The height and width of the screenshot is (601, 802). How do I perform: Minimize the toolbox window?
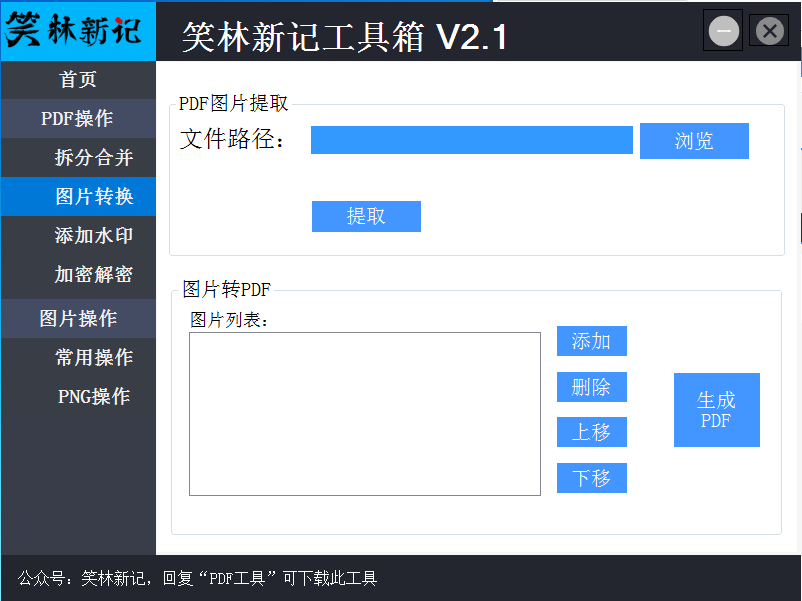point(723,31)
